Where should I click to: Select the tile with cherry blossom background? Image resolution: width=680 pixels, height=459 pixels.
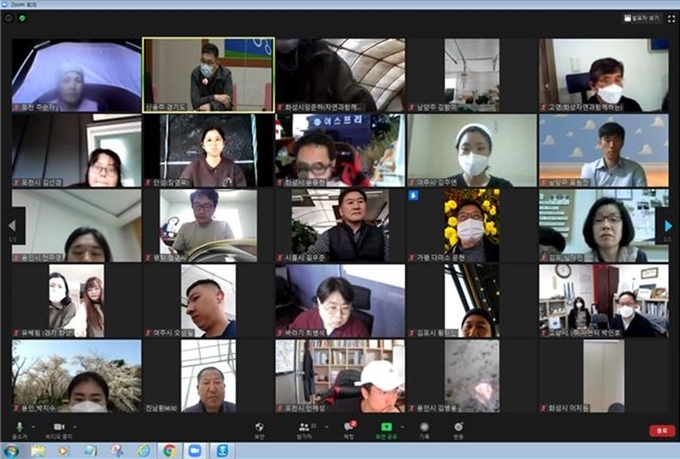tap(77, 376)
